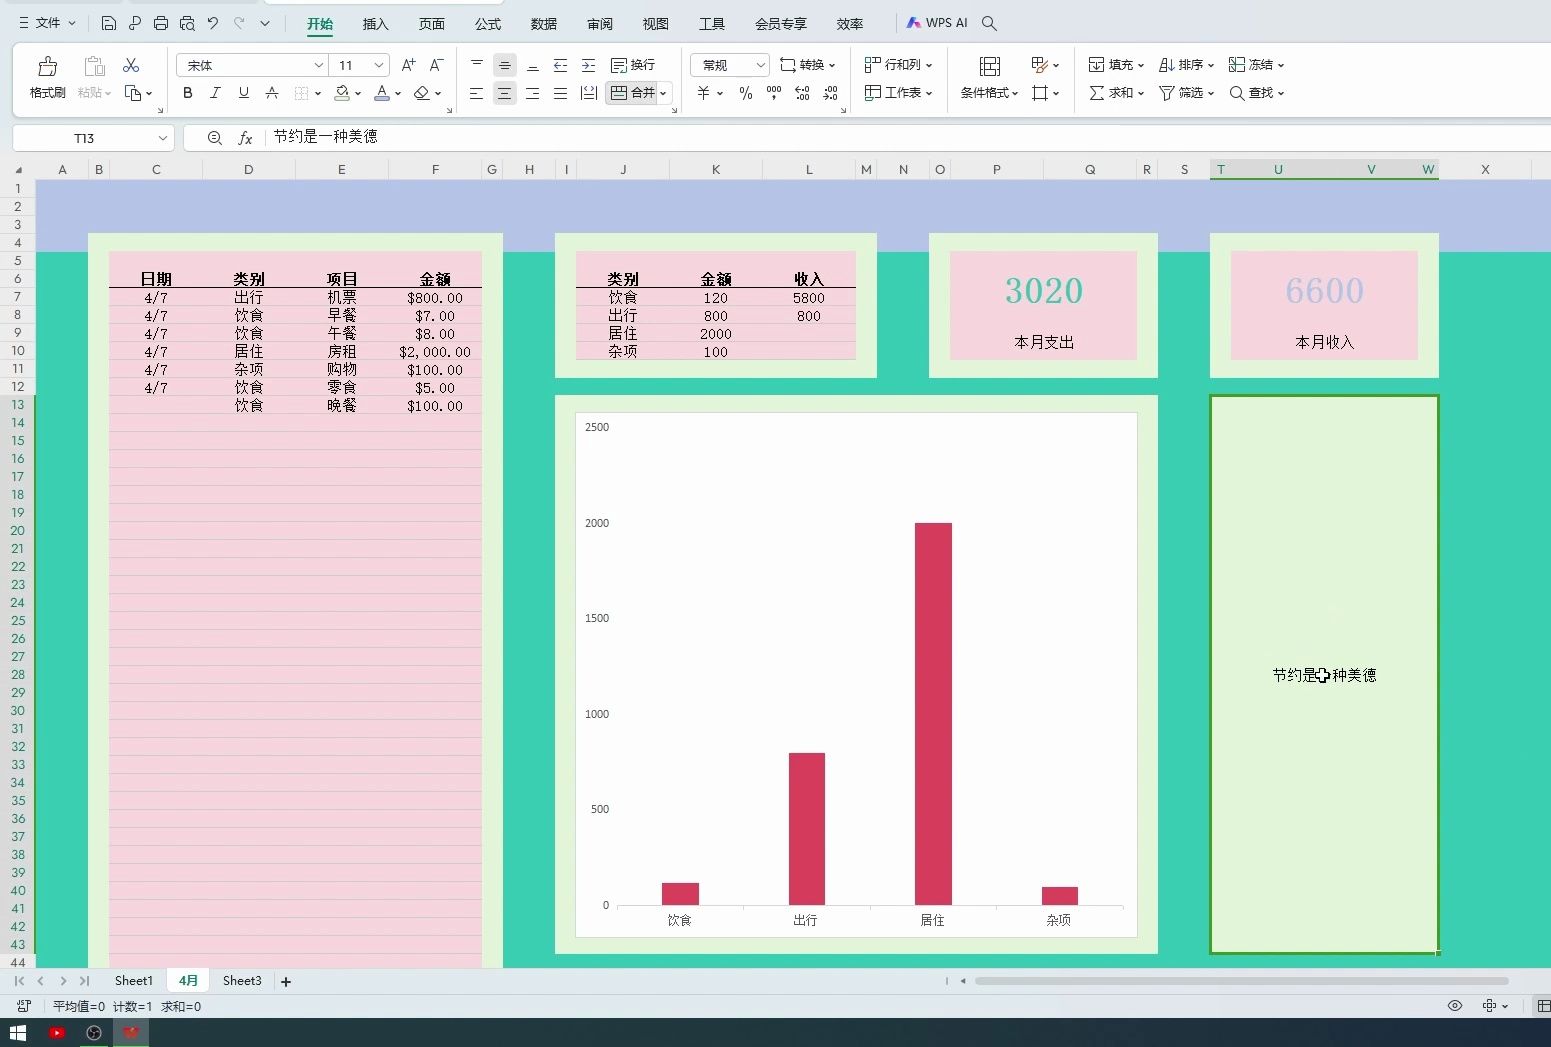
Task: Click the WPS AI button
Action: click(x=937, y=23)
